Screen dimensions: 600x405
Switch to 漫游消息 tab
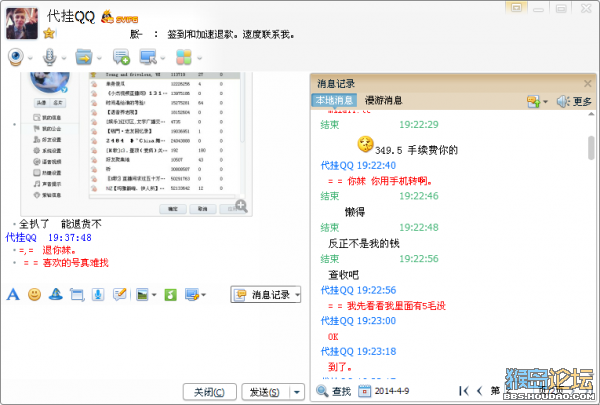pyautogui.click(x=383, y=100)
